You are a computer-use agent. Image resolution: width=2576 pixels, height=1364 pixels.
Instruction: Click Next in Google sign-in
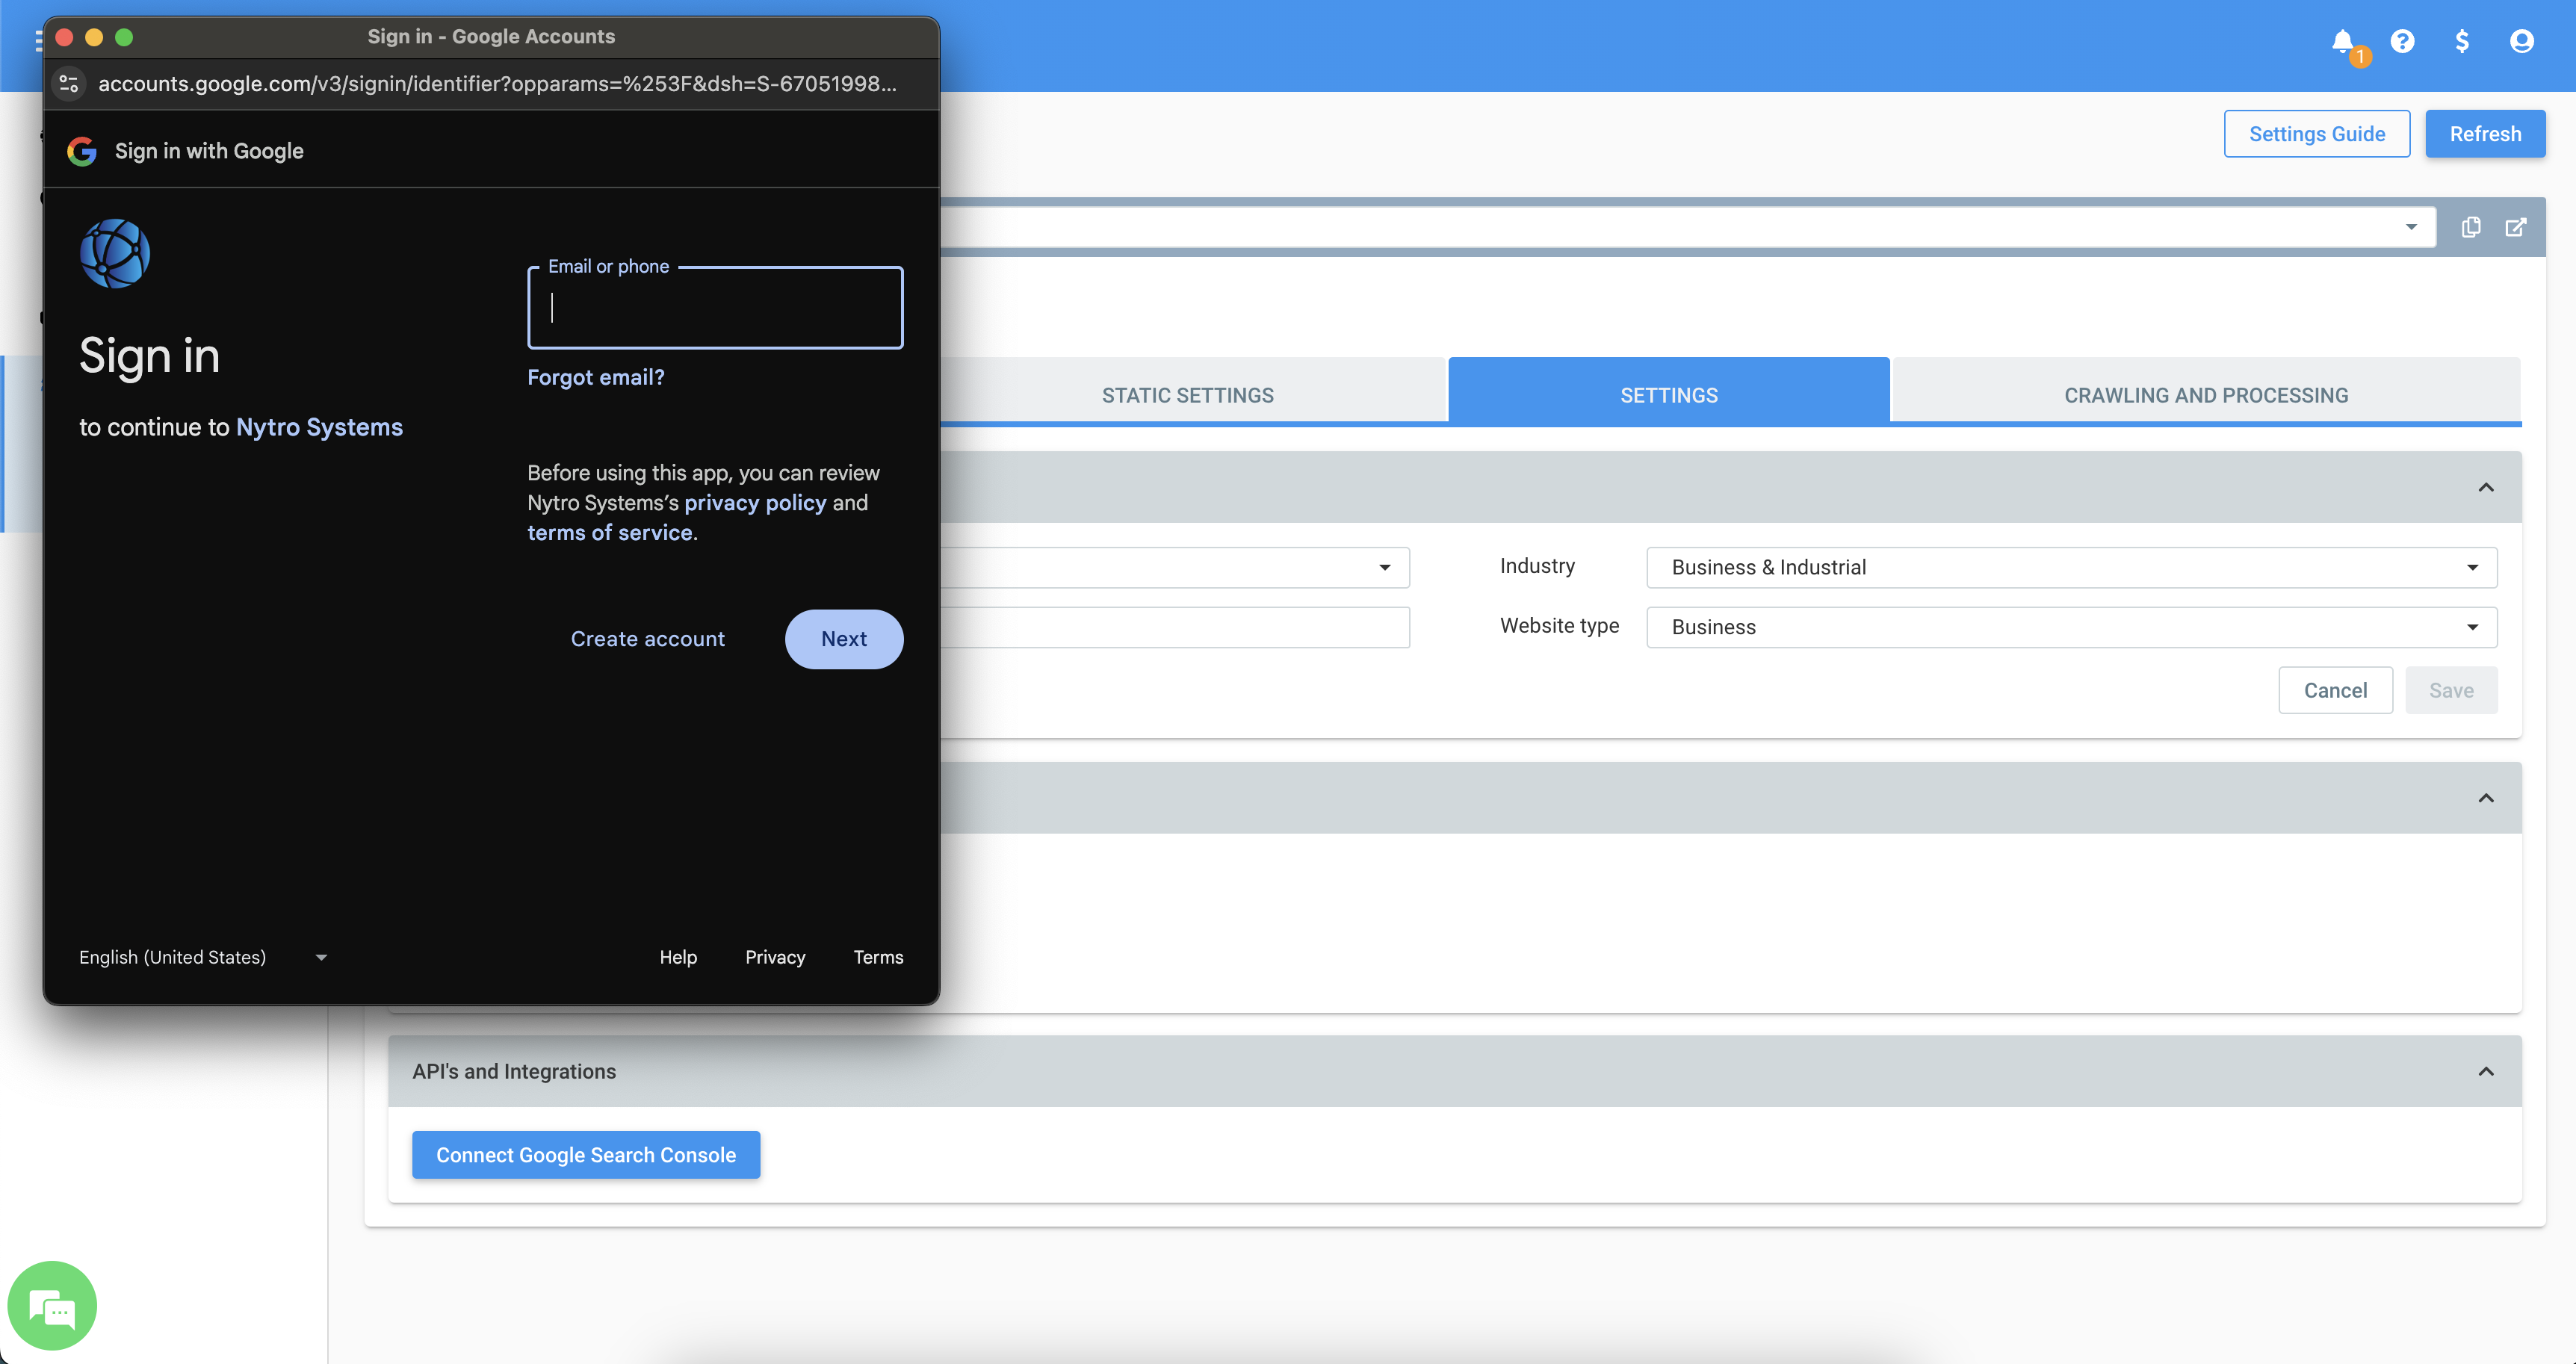(x=844, y=639)
